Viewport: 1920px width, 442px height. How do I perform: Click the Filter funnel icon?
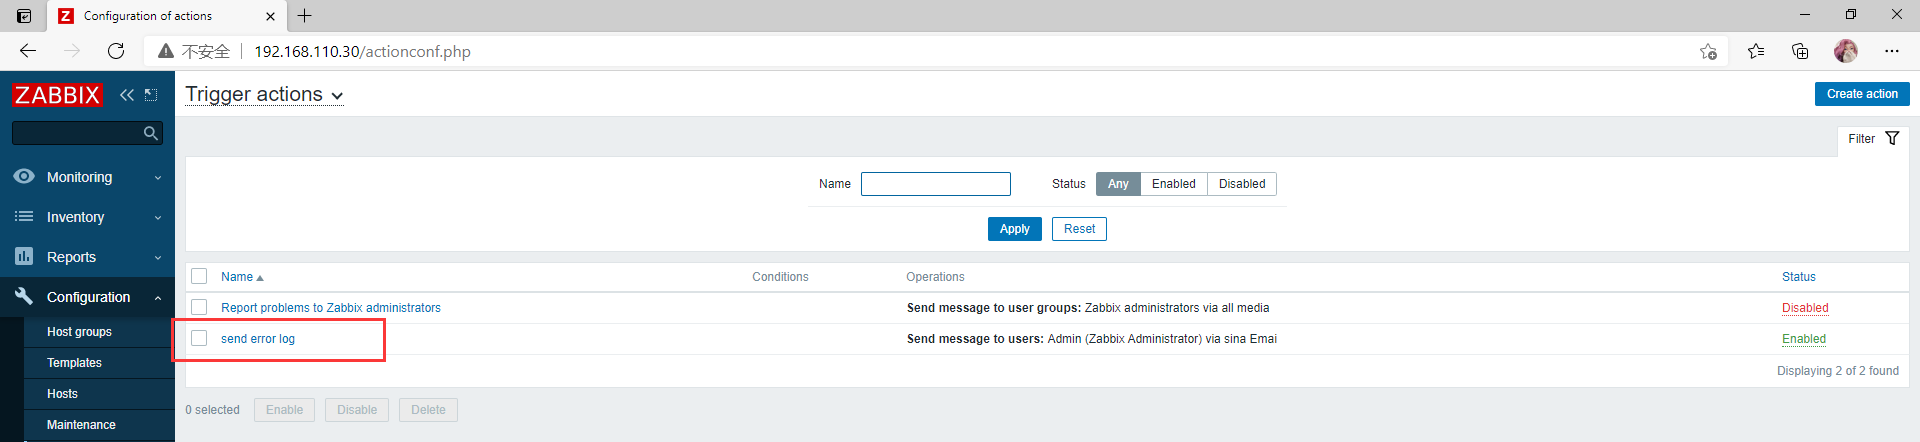[1892, 139]
